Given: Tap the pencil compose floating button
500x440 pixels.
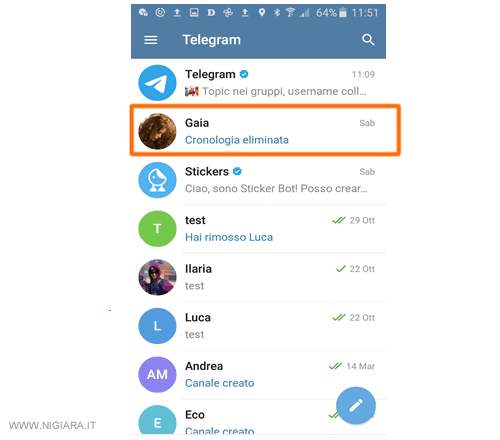Looking at the screenshot, I should point(356,405).
